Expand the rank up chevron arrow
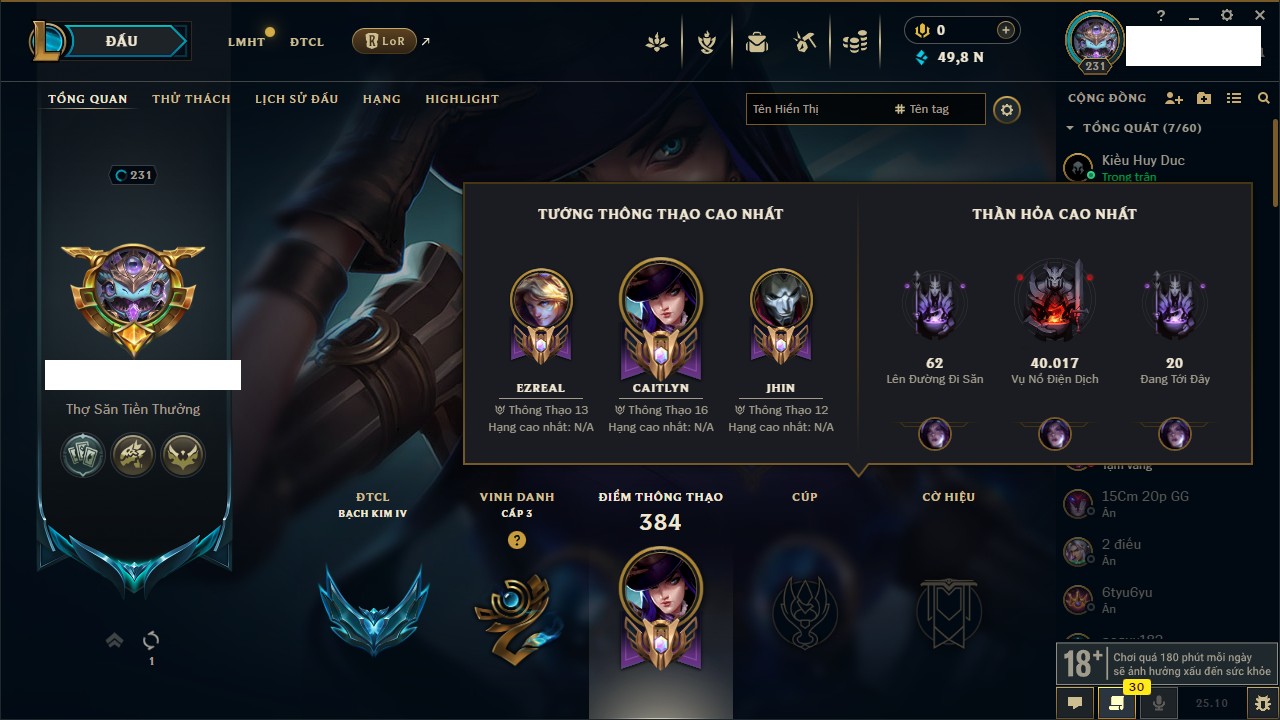The image size is (1280, 720). [x=115, y=640]
